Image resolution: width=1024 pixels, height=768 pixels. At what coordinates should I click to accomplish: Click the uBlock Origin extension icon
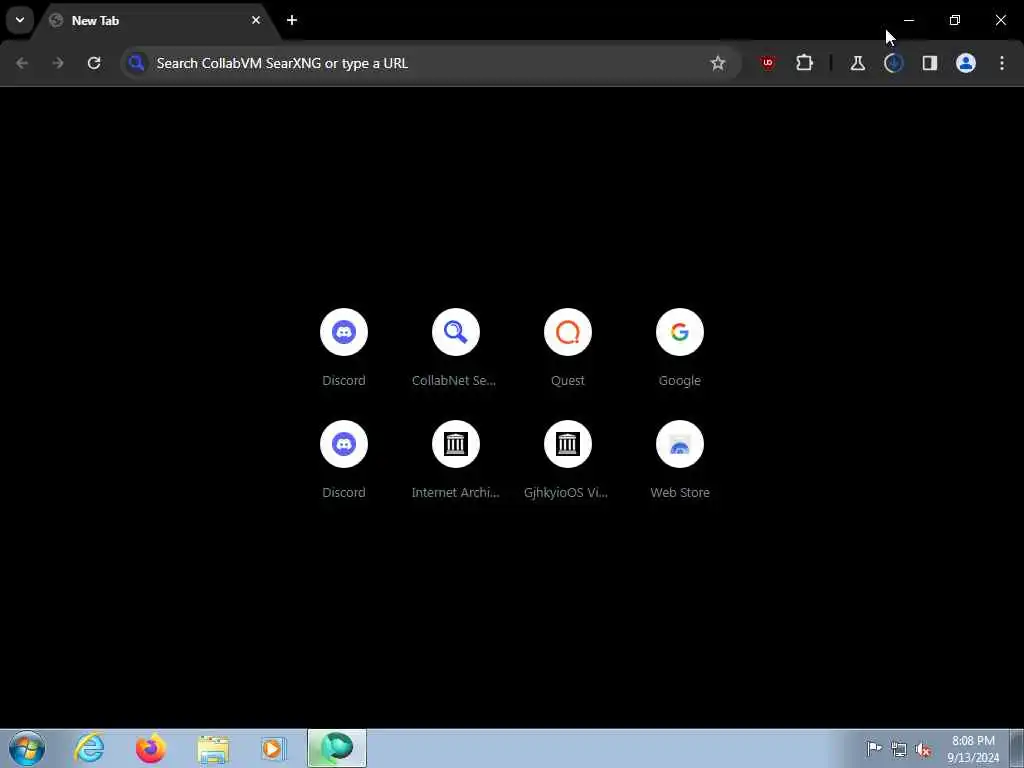coord(768,63)
